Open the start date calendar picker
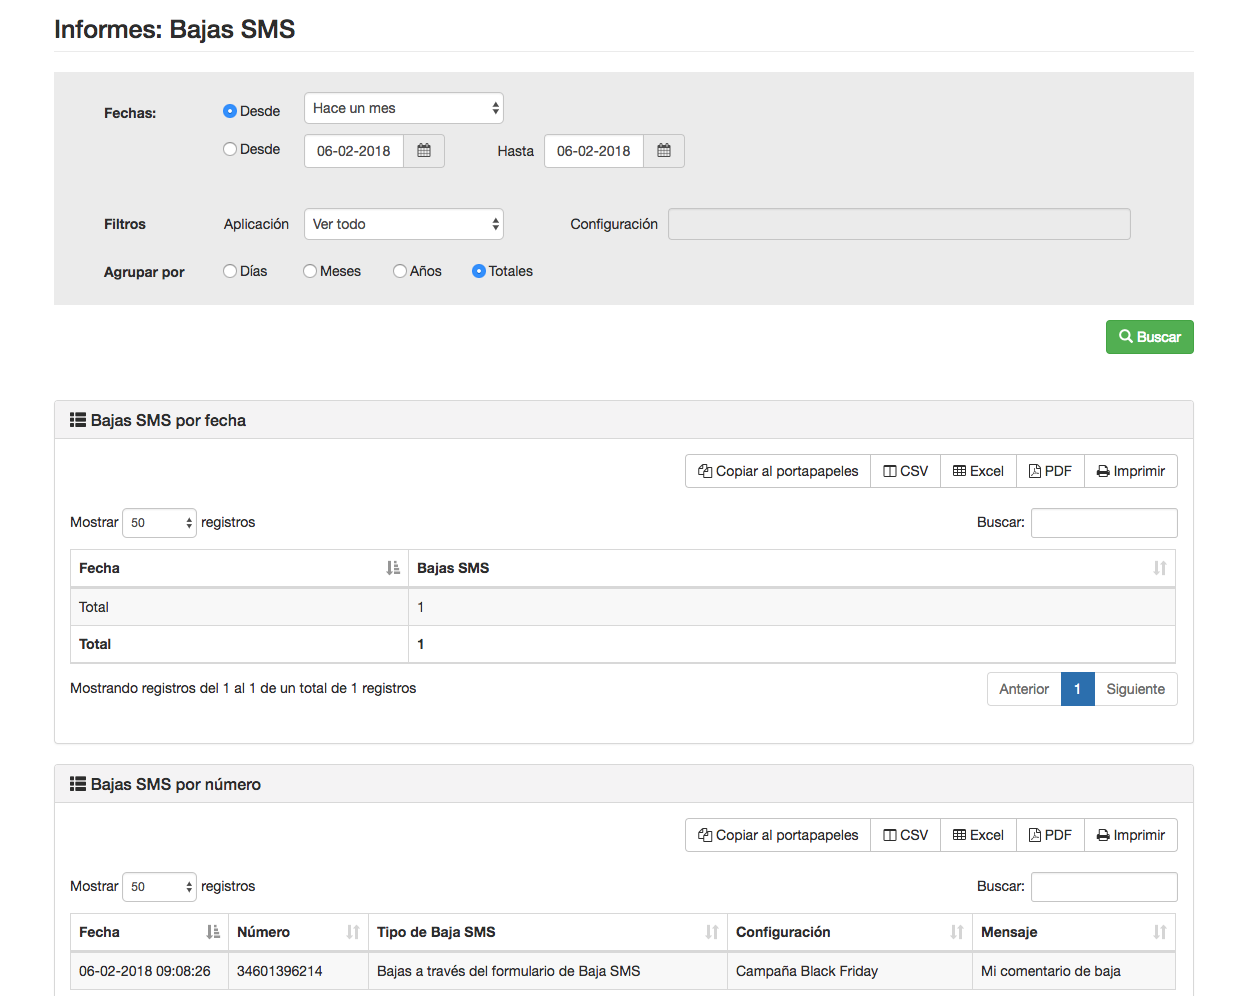This screenshot has height=996, width=1238. pyautogui.click(x=424, y=151)
